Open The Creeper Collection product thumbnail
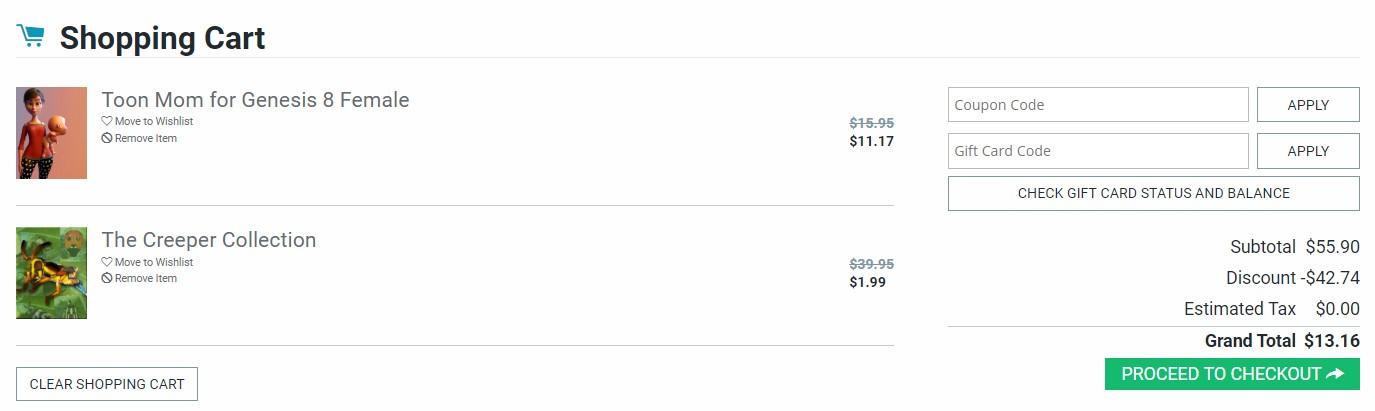Image resolution: width=1375 pixels, height=411 pixels. pyautogui.click(x=51, y=273)
